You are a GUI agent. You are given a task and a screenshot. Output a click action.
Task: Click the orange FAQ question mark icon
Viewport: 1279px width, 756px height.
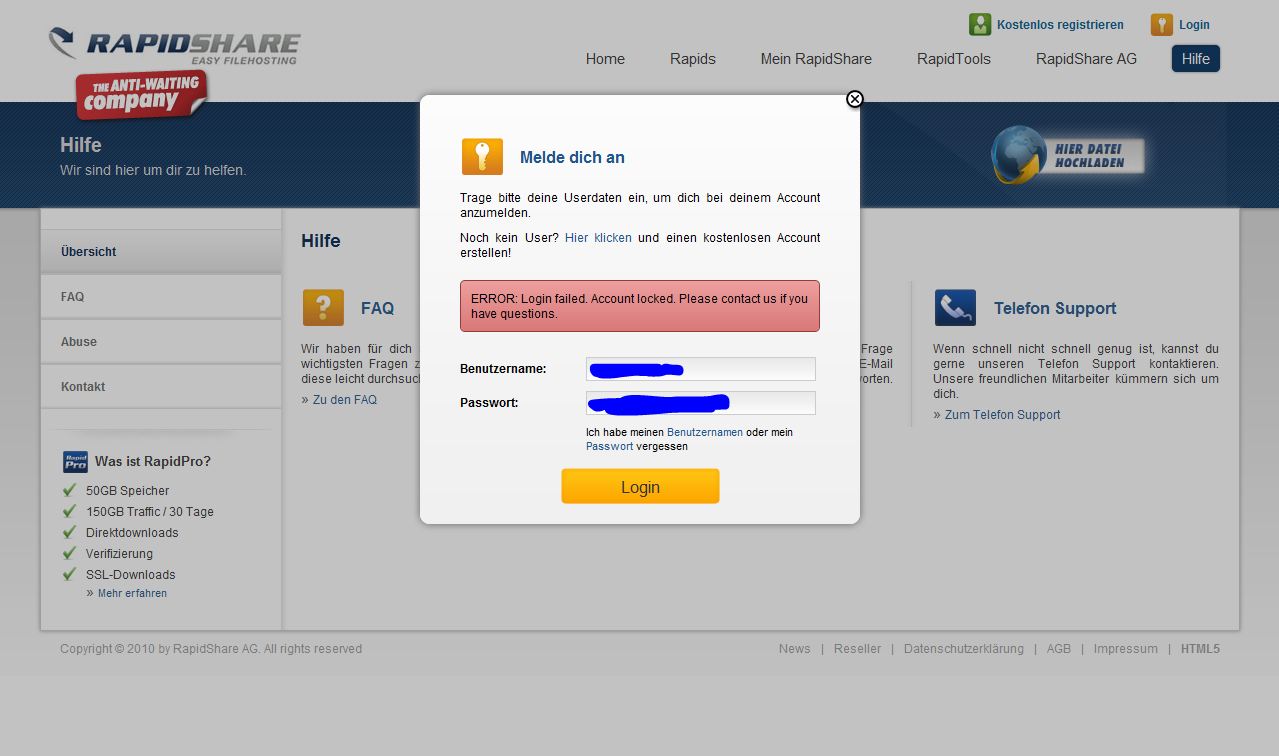point(323,308)
